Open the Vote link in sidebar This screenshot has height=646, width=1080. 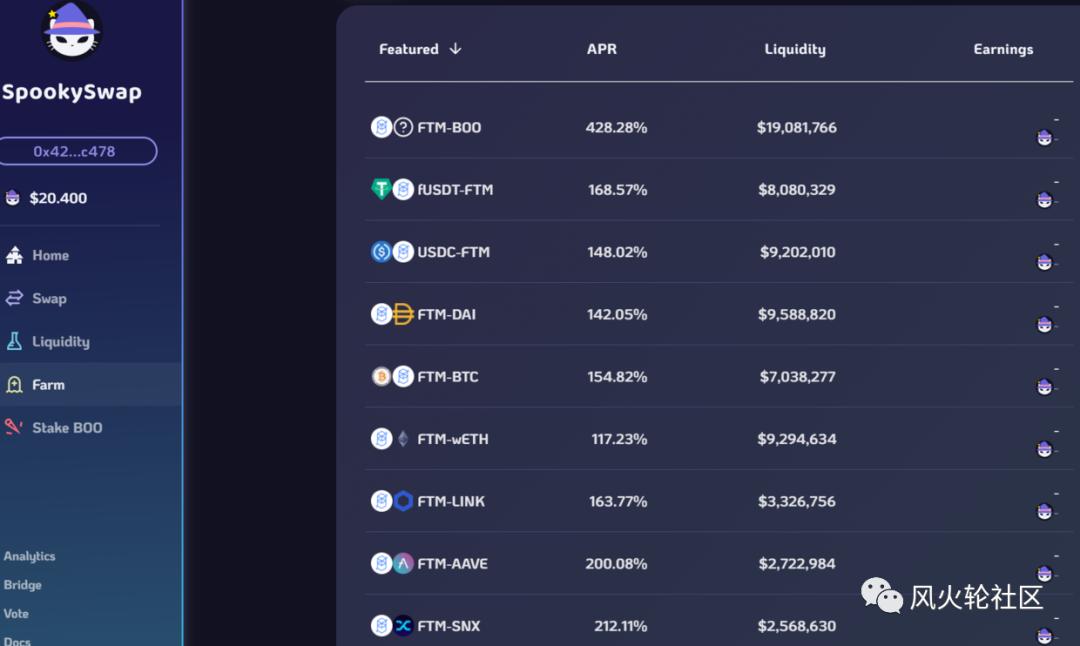click(x=16, y=613)
